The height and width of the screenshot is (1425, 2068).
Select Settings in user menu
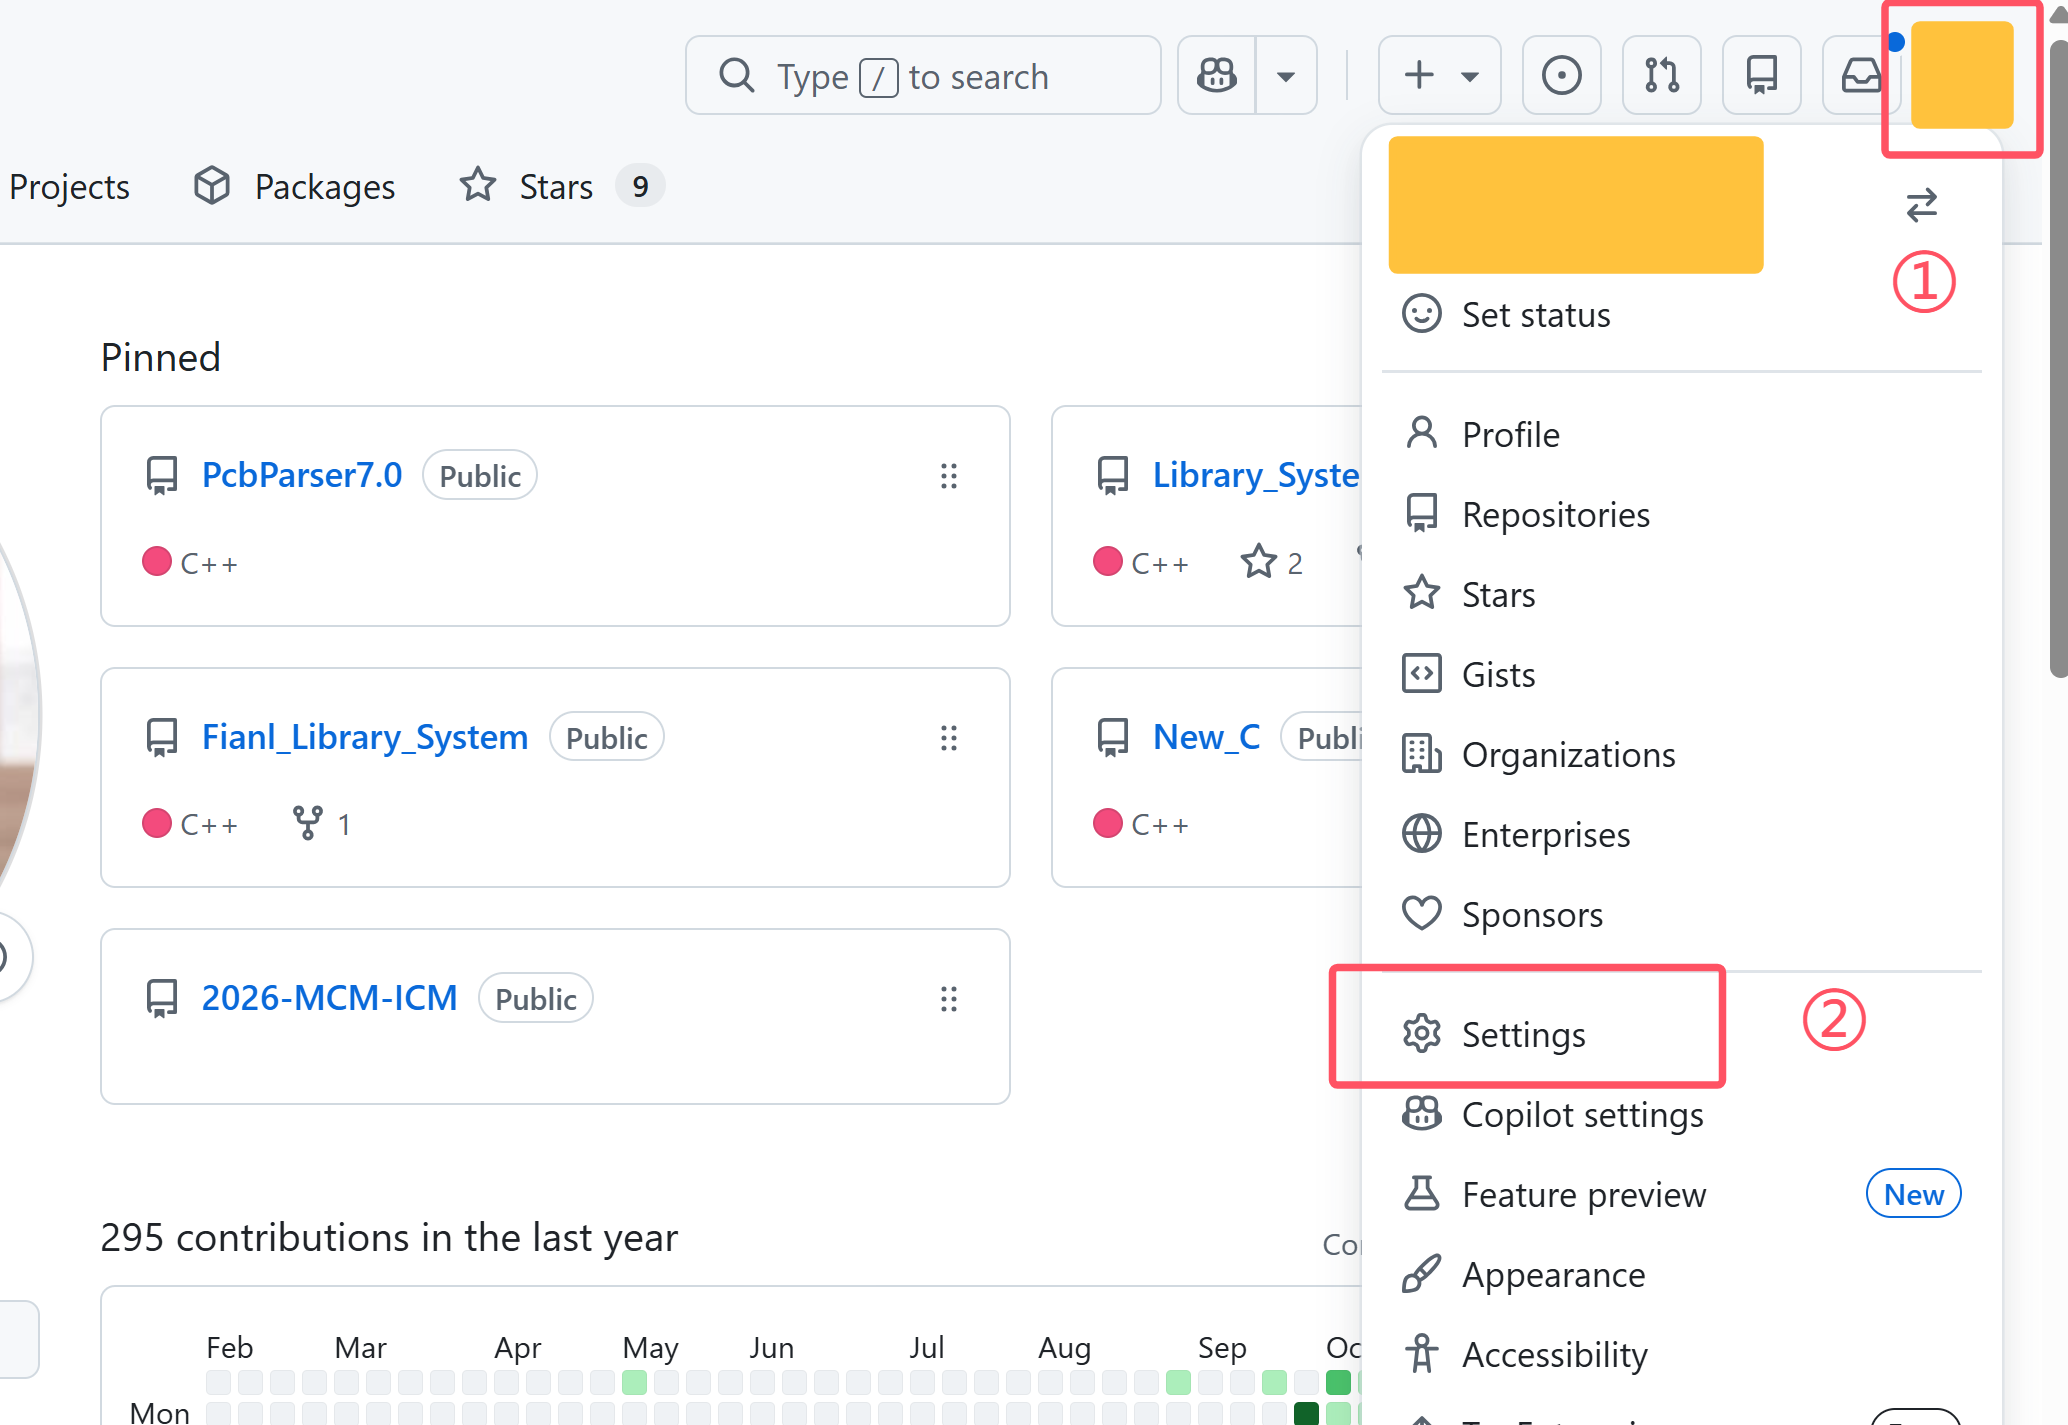[x=1523, y=1034]
